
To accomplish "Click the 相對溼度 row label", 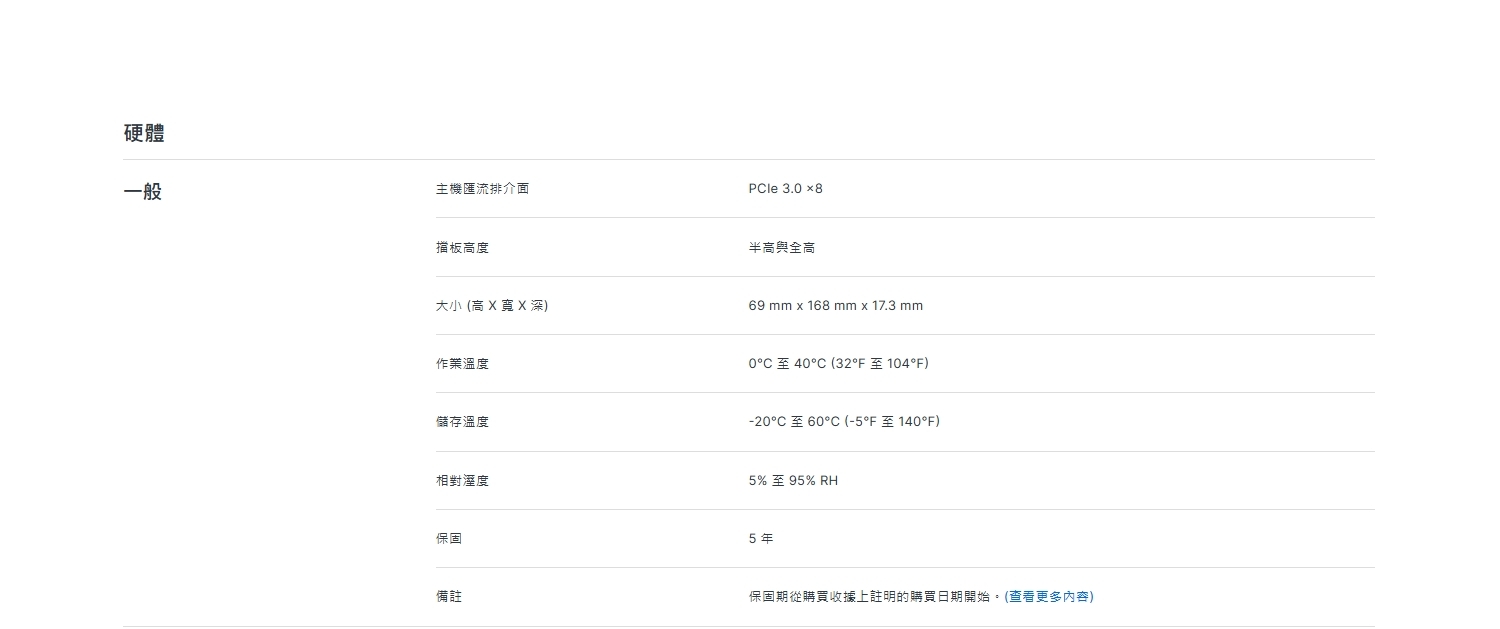I will 462,481.
